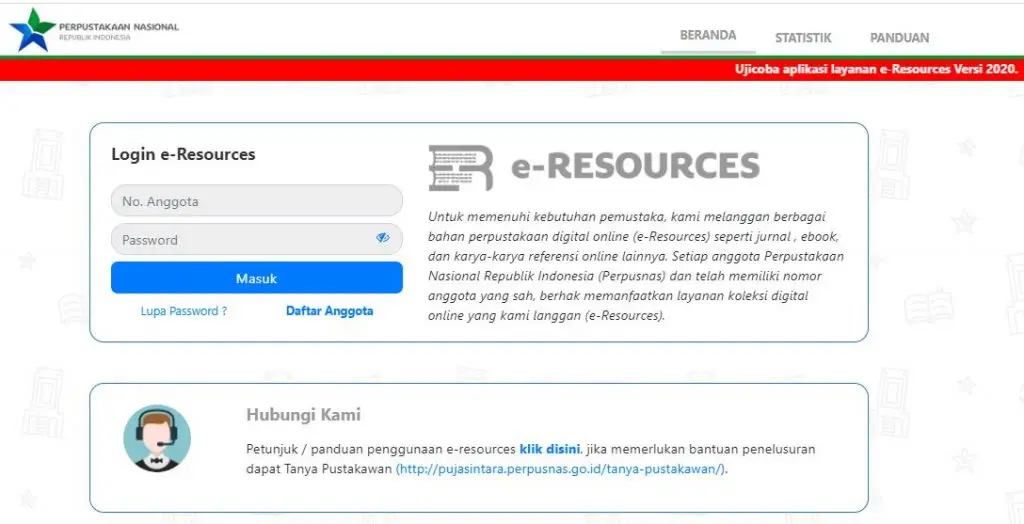Open the pujasintara tanya-pustakawan URL
1024x524 pixels.
click(x=561, y=468)
